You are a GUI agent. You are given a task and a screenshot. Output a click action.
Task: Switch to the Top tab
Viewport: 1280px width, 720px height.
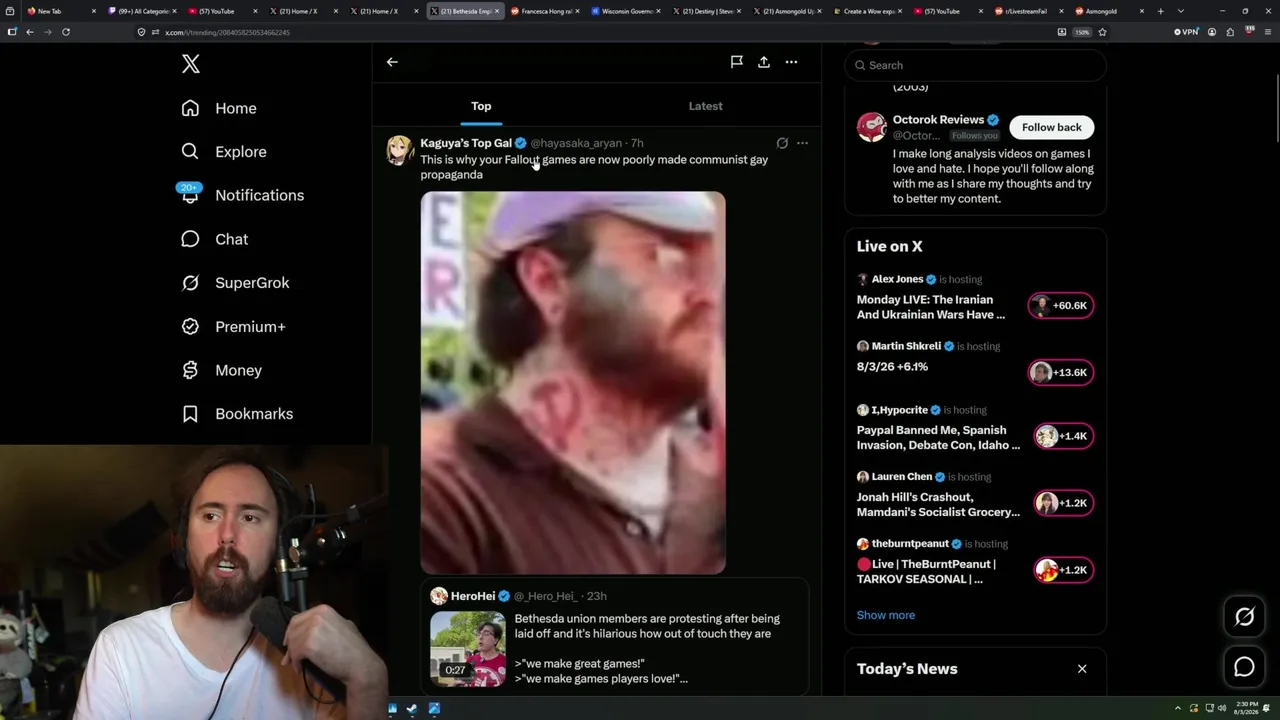click(x=481, y=106)
